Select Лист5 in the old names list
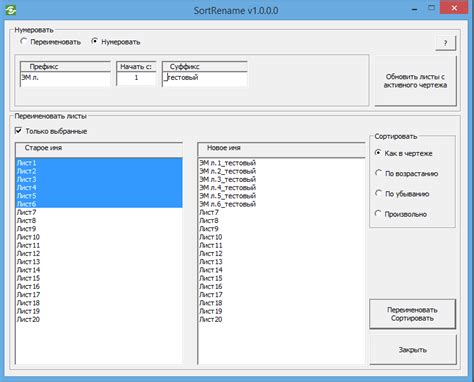Viewport: 474px width, 382px height. tap(99, 196)
